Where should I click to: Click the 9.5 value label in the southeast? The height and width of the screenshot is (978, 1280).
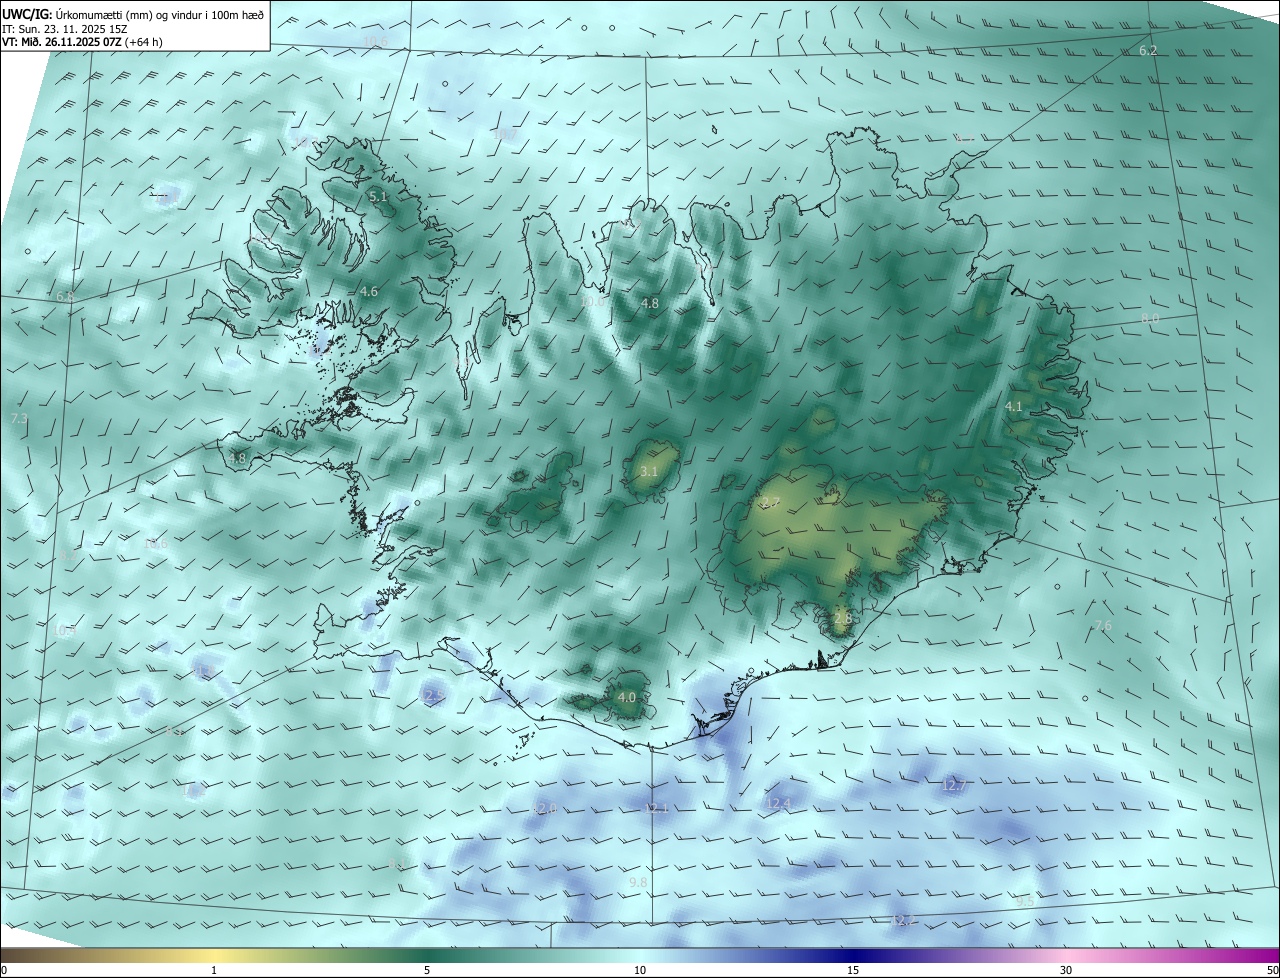click(x=1025, y=901)
